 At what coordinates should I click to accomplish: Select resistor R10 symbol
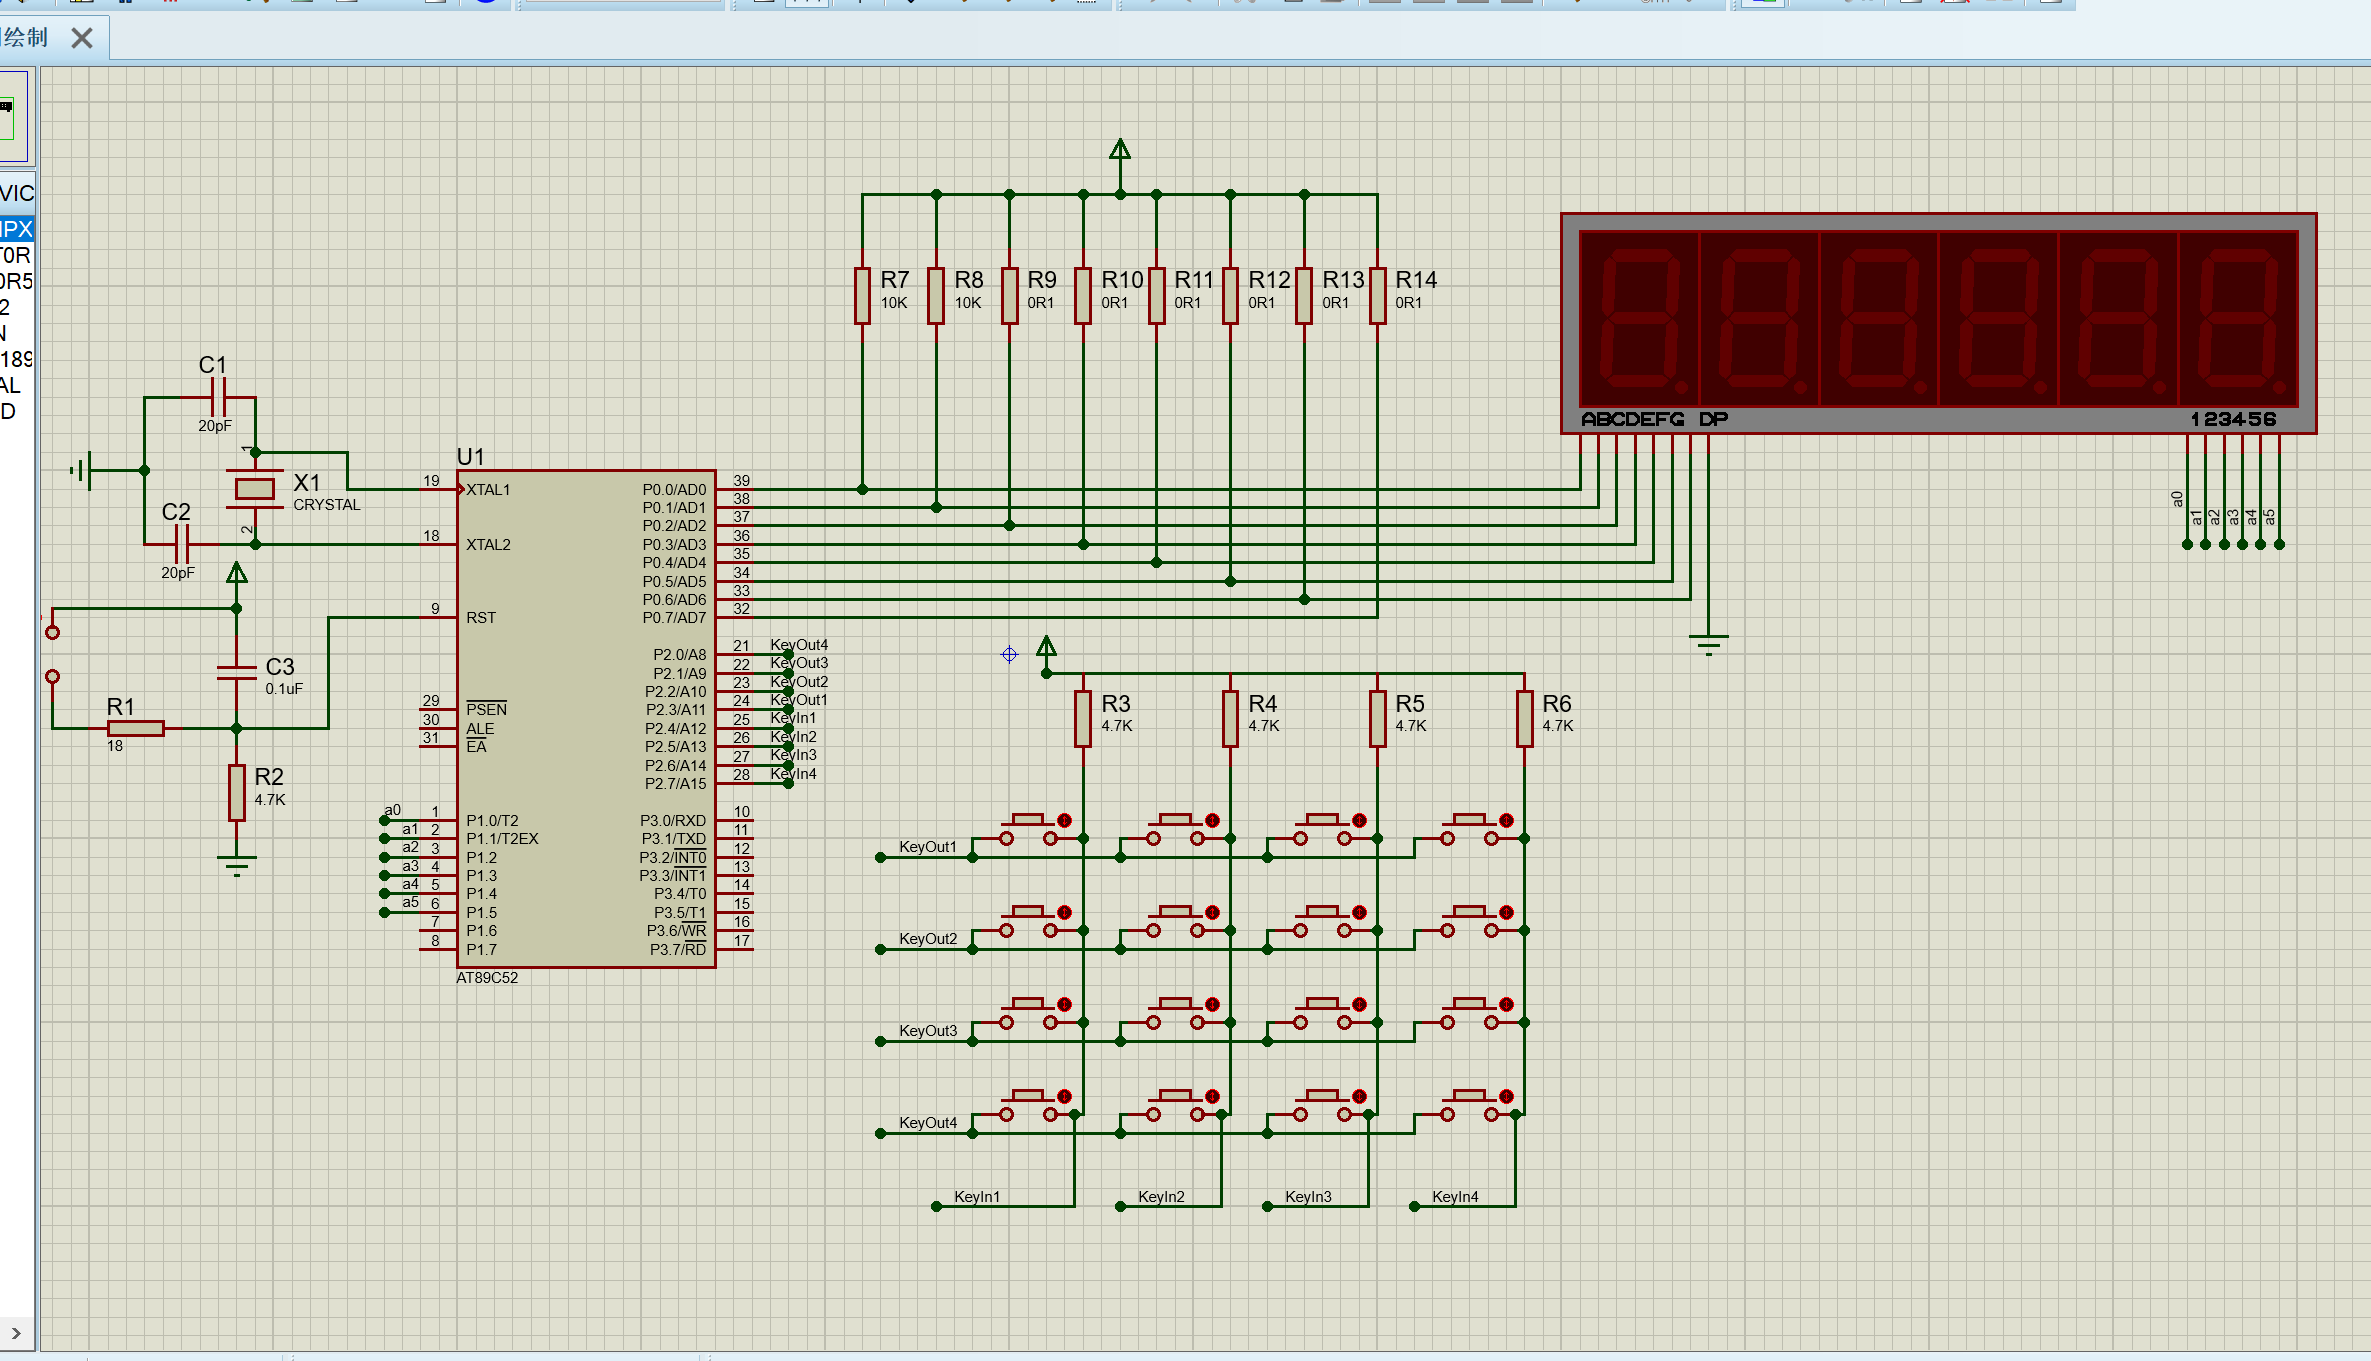(x=1083, y=296)
